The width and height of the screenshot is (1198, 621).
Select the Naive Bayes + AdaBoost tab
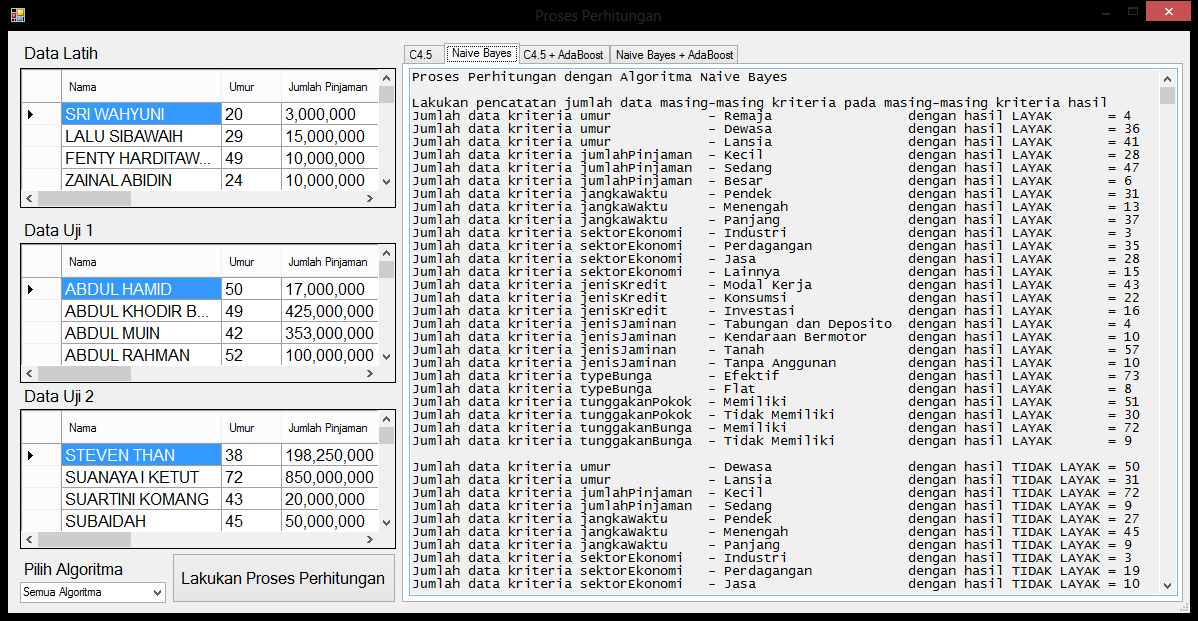tap(674, 55)
